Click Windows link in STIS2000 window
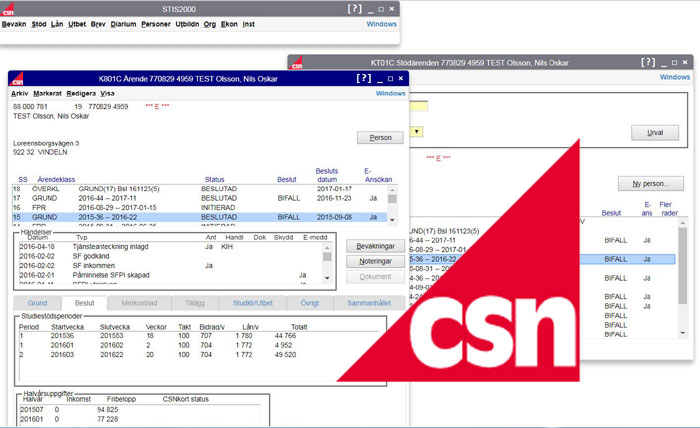700x428 pixels. tap(381, 24)
